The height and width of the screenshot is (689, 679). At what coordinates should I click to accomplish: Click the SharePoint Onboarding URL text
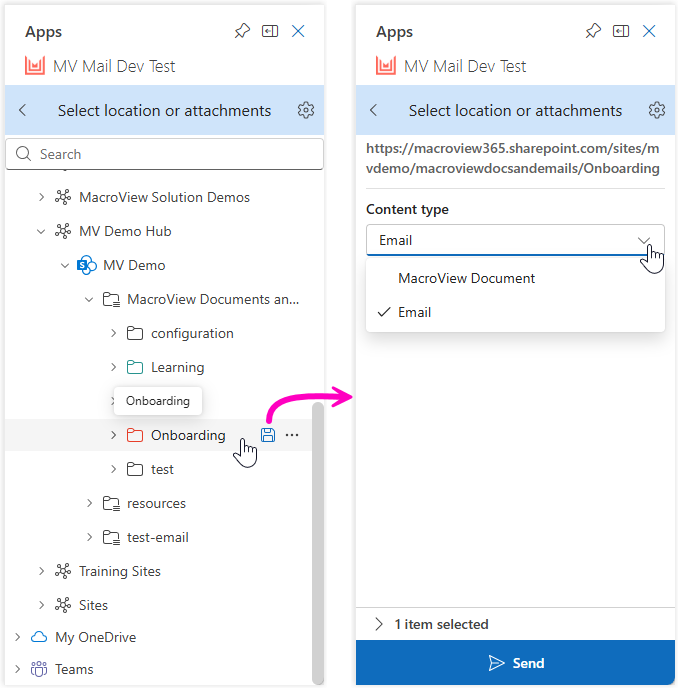[x=512, y=158]
